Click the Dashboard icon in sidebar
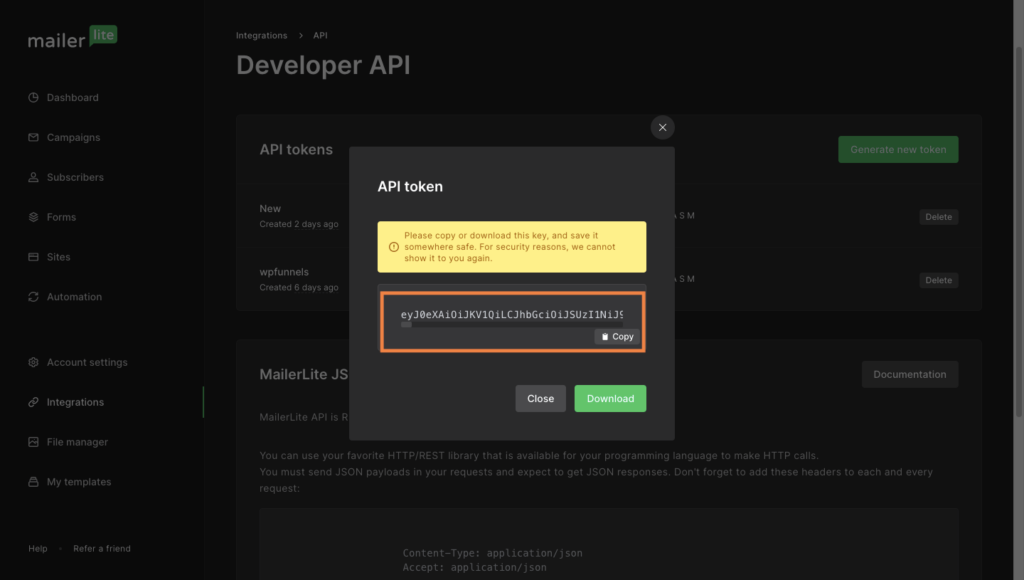The width and height of the screenshot is (1024, 580). coord(34,98)
